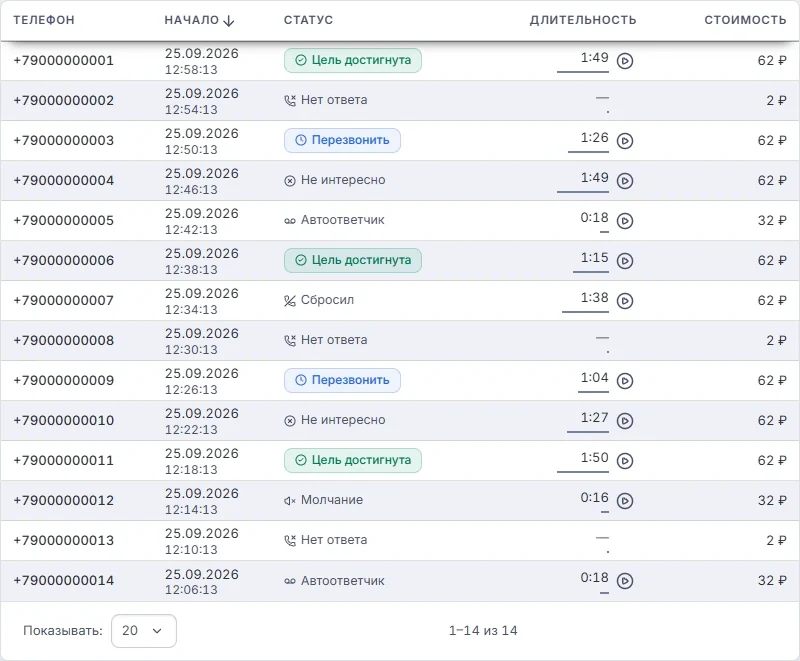The height and width of the screenshot is (661, 800).
Task: Play recording for call +79000000001
Action: (x=625, y=61)
